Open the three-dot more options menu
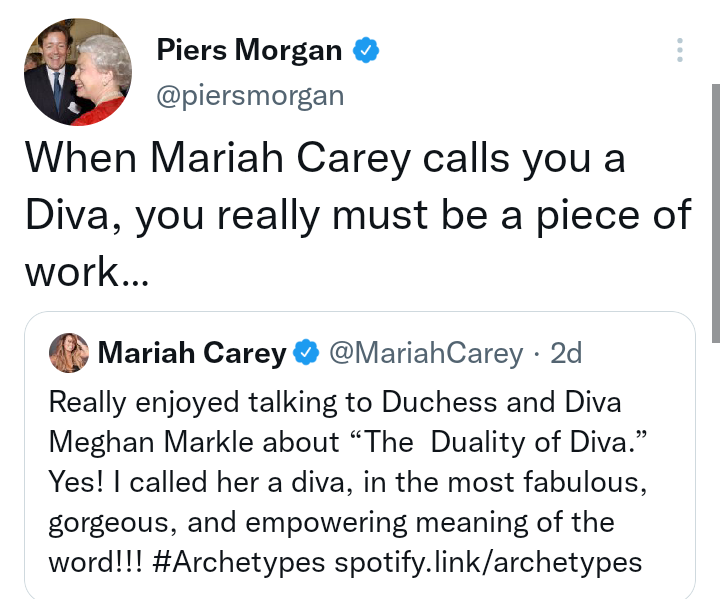720x599 pixels. point(680,50)
